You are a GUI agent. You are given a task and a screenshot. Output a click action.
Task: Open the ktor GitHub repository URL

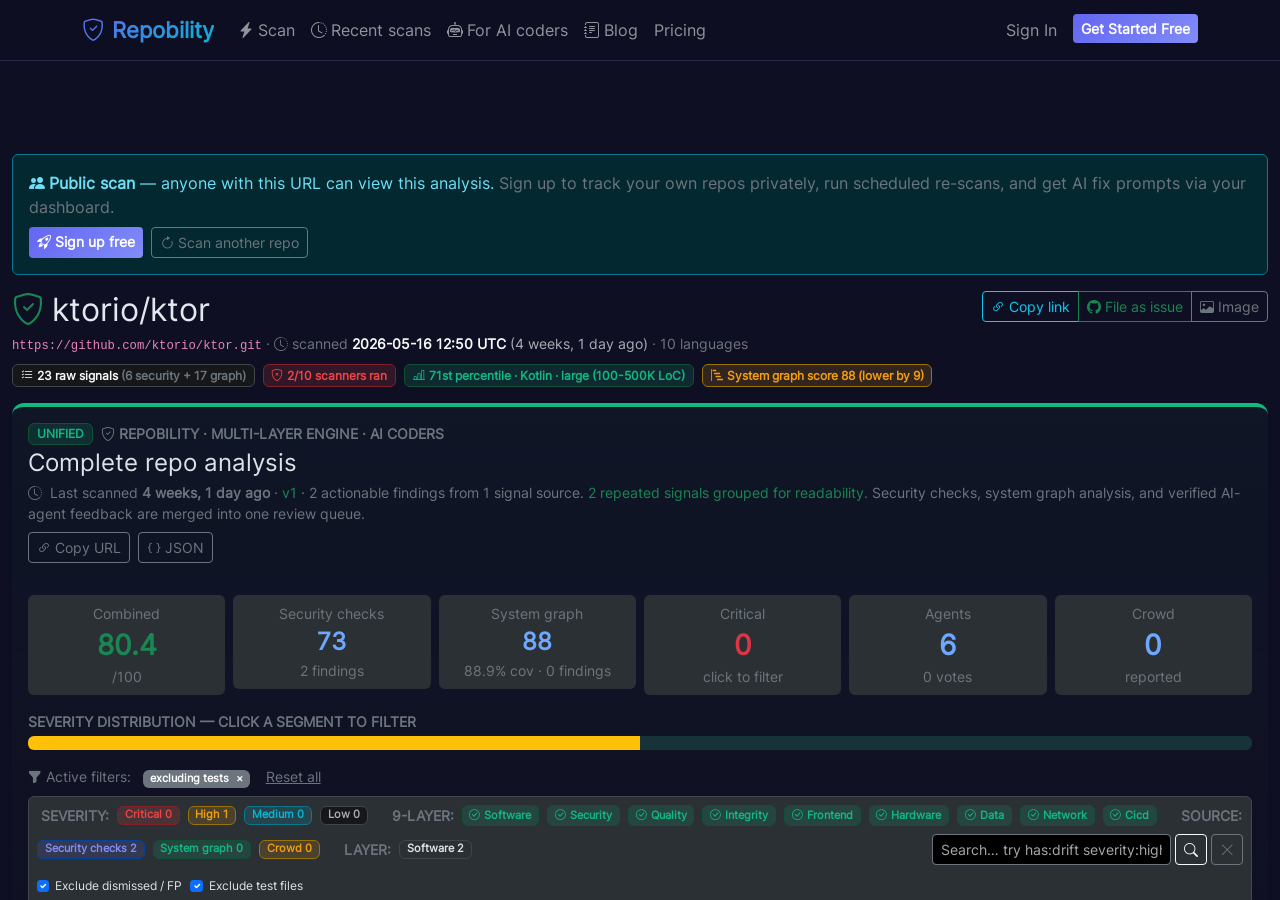point(137,344)
